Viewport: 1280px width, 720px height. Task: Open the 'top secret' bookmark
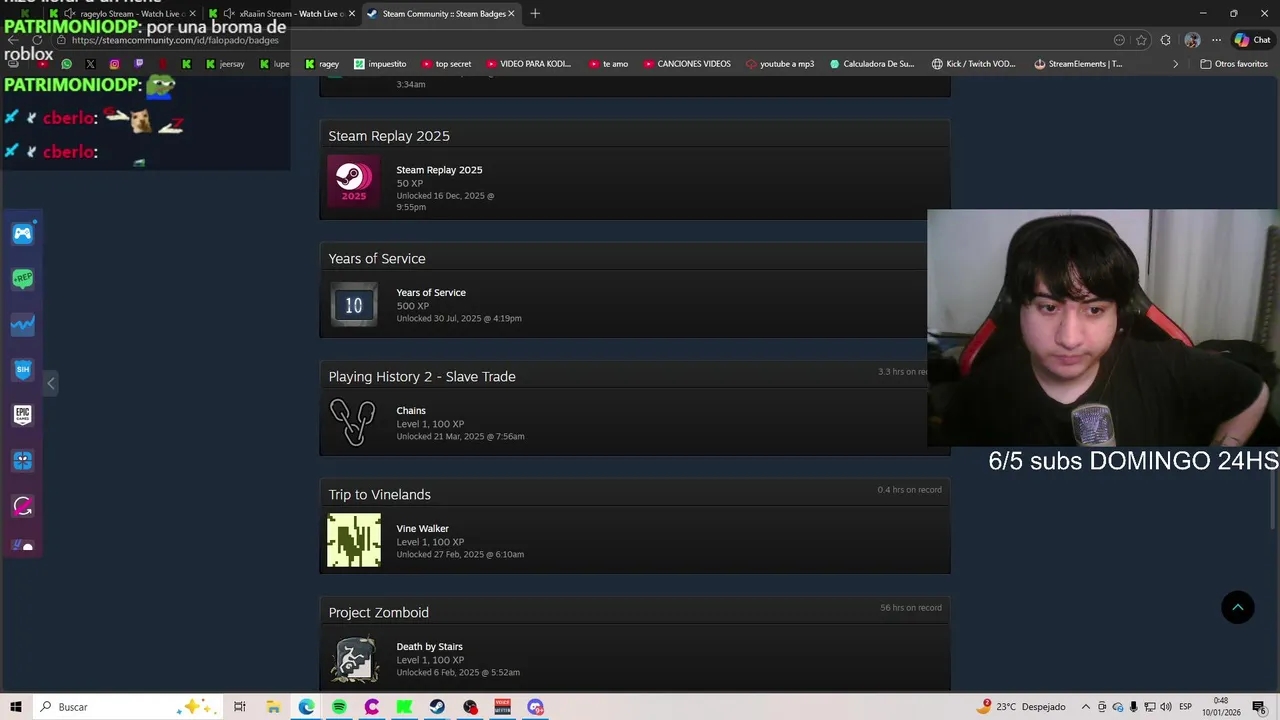click(x=446, y=64)
